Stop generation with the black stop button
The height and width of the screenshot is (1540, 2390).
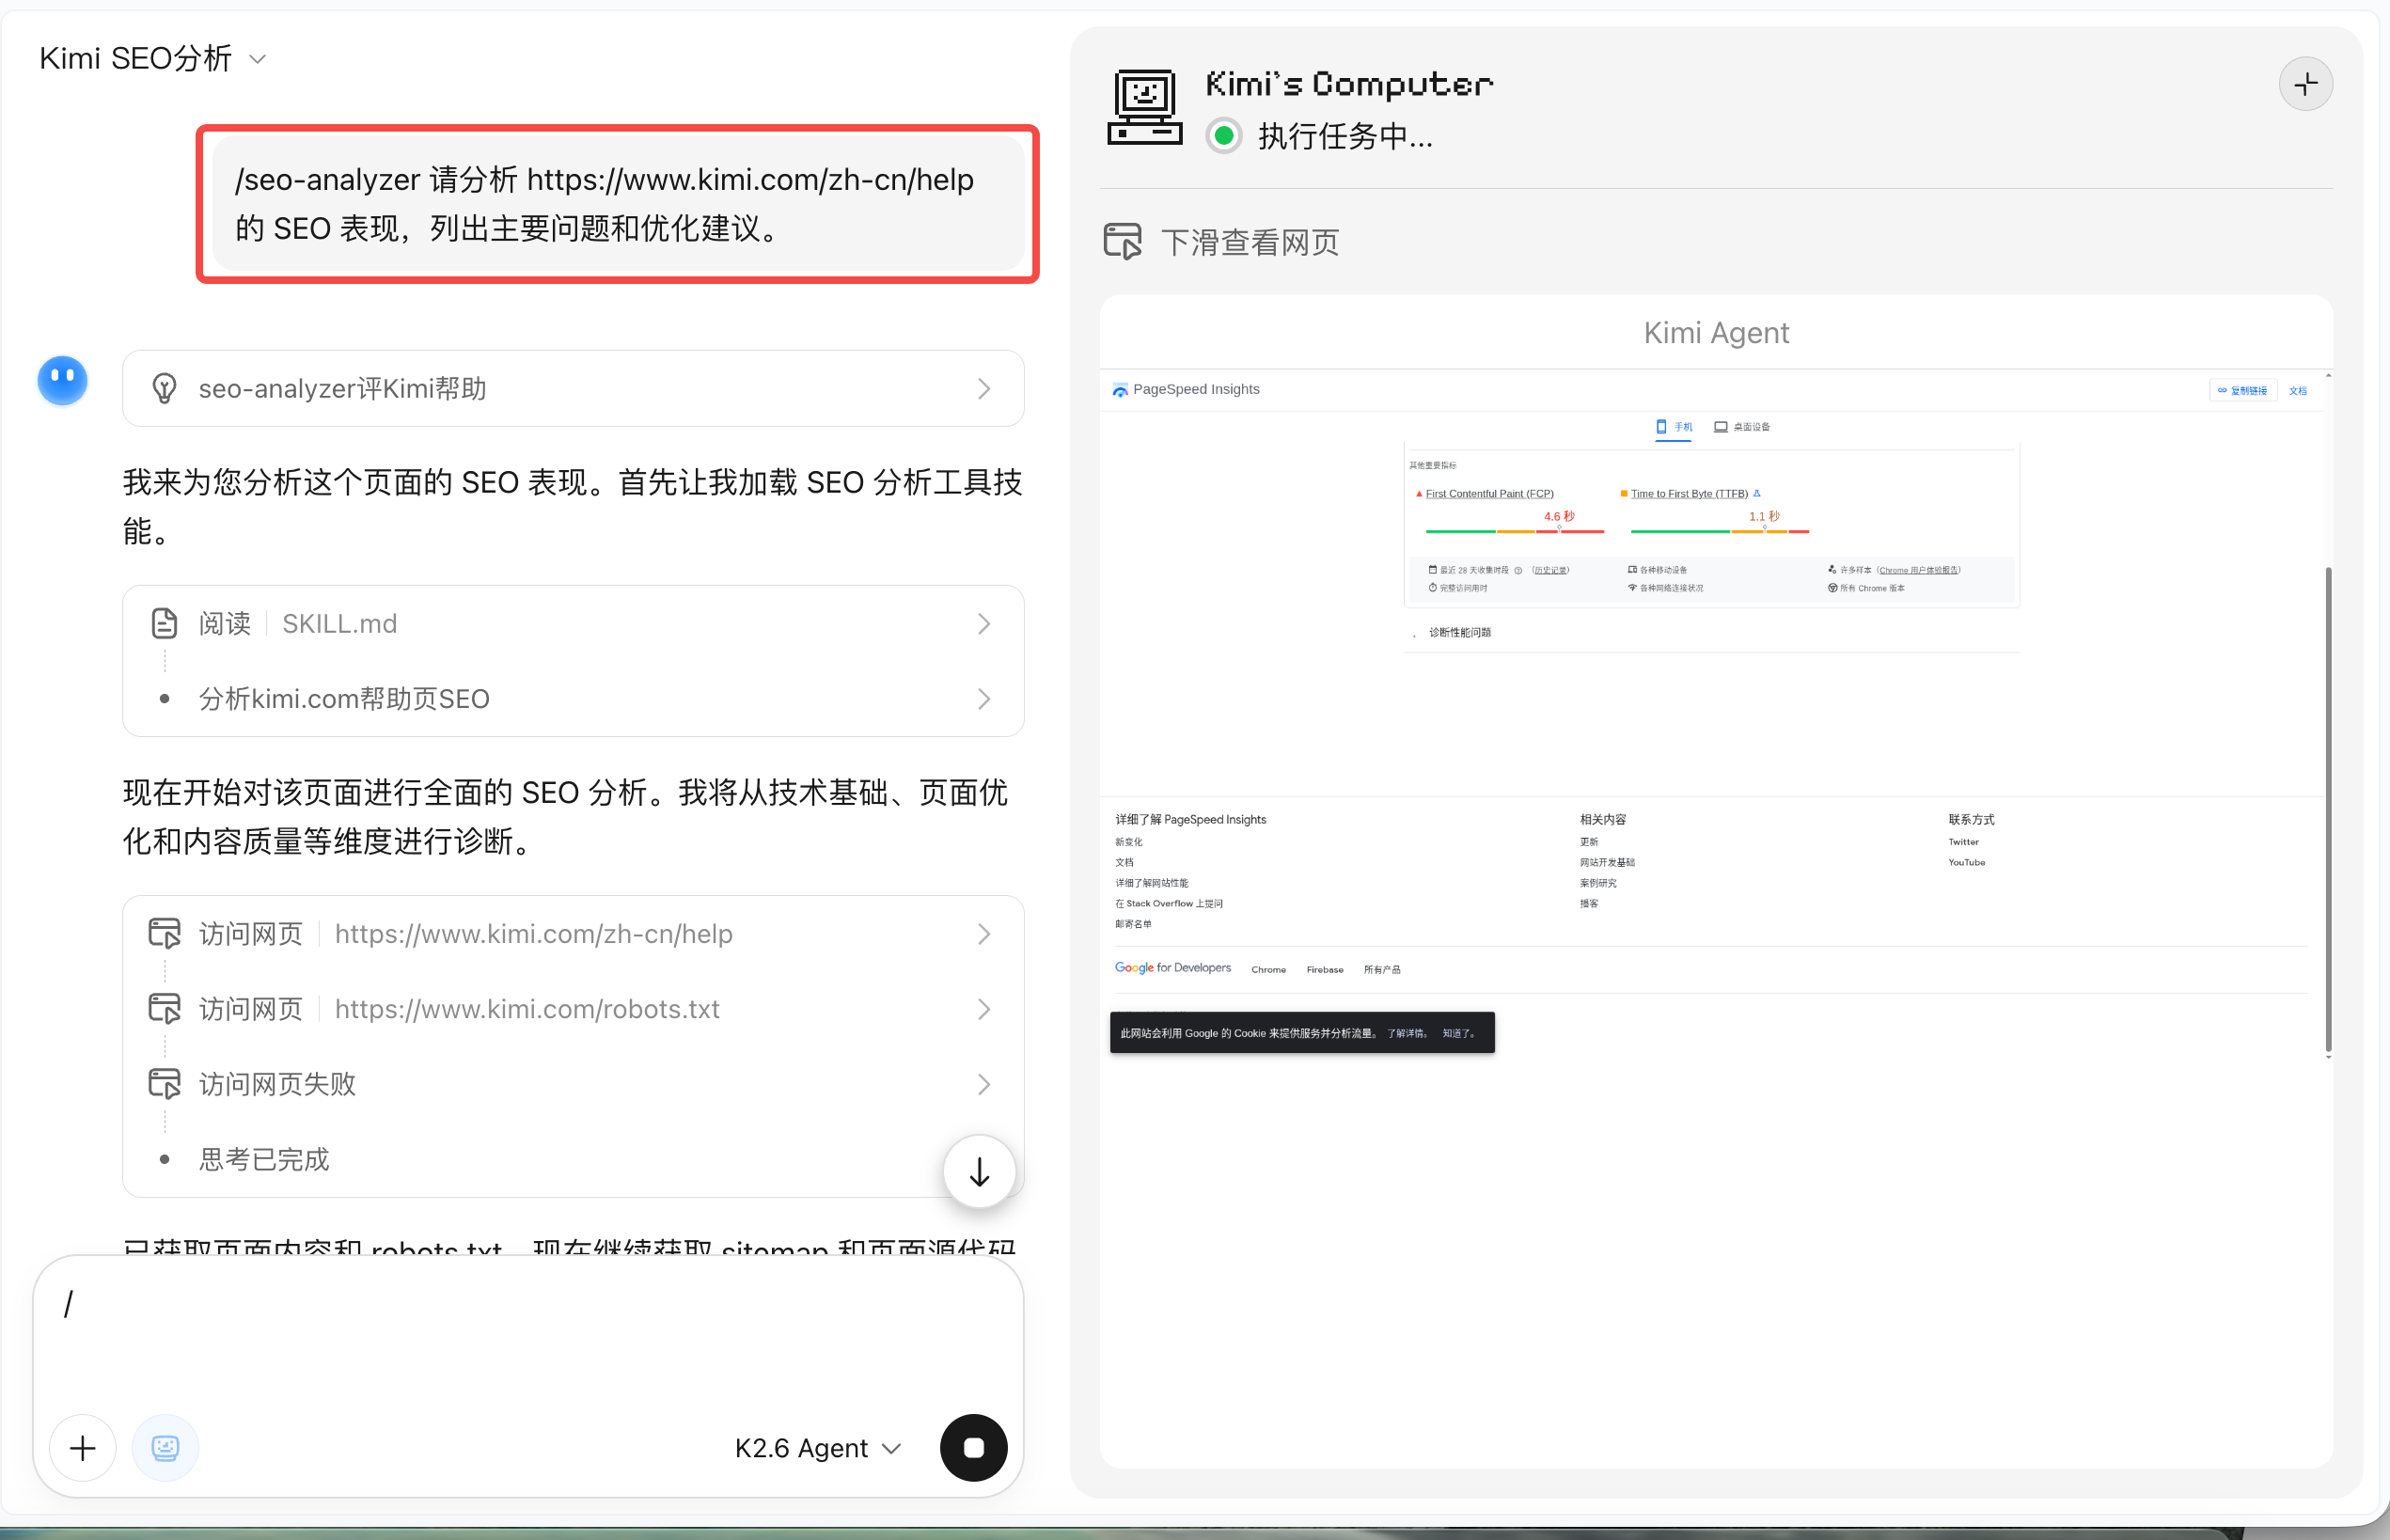coord(973,1447)
